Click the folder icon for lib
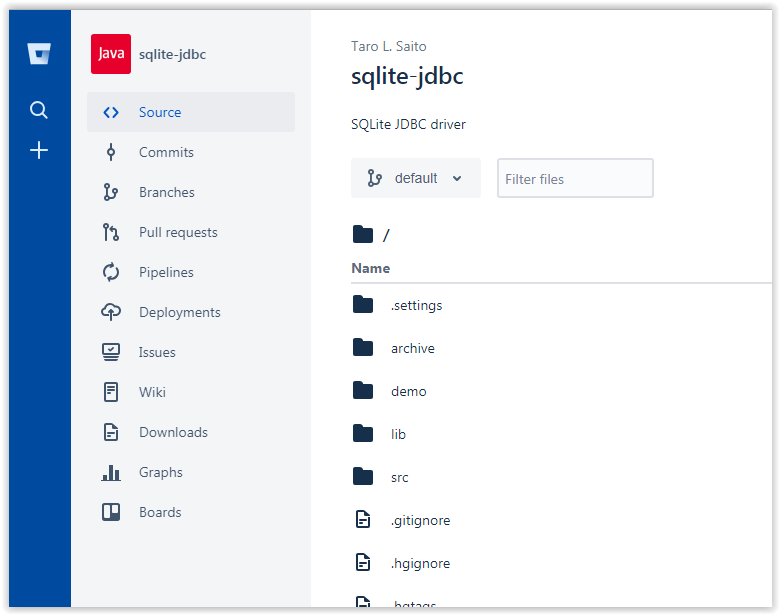 point(363,433)
